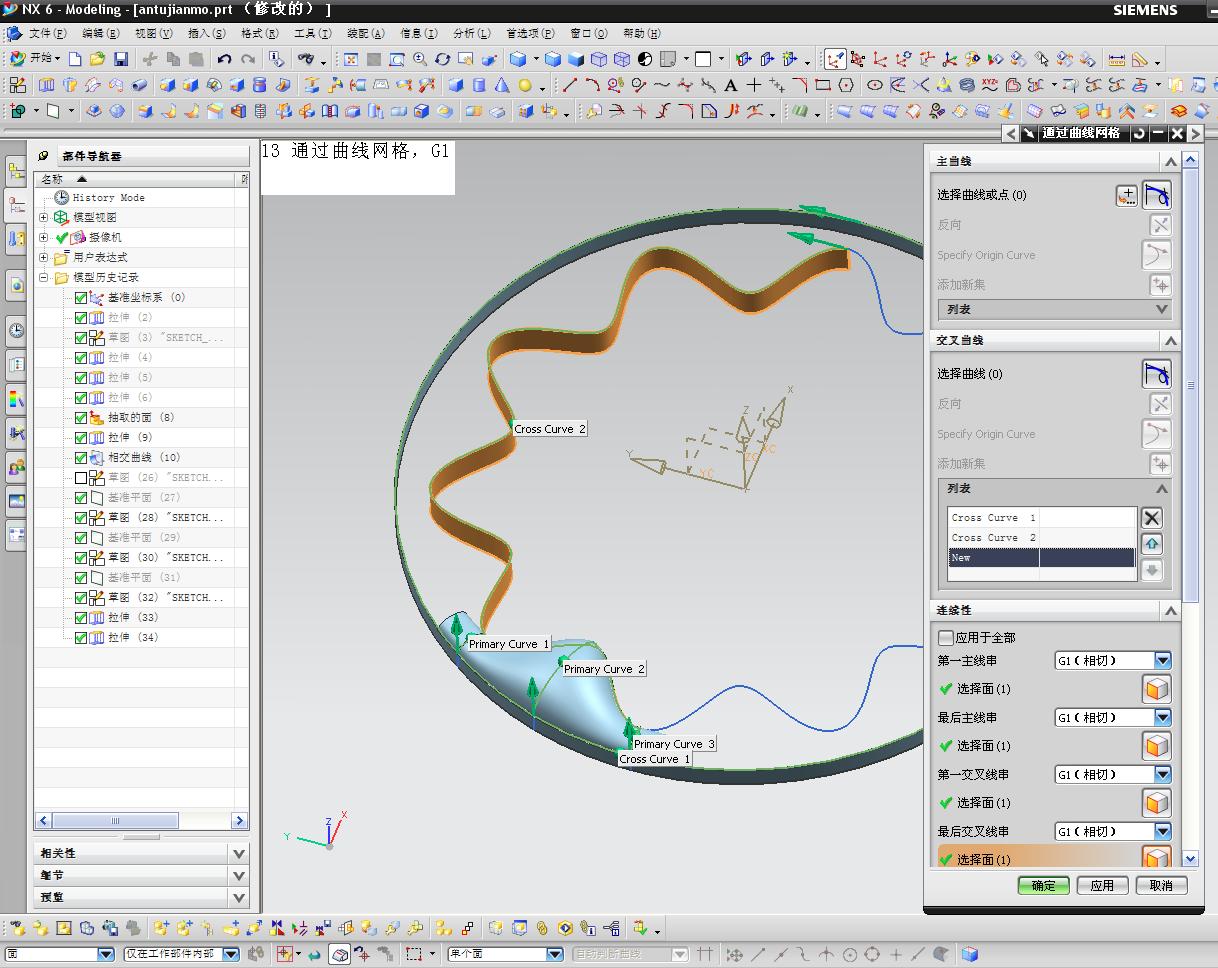Move the cross curve up in list
This screenshot has width=1218, height=968.
pyautogui.click(x=1152, y=544)
